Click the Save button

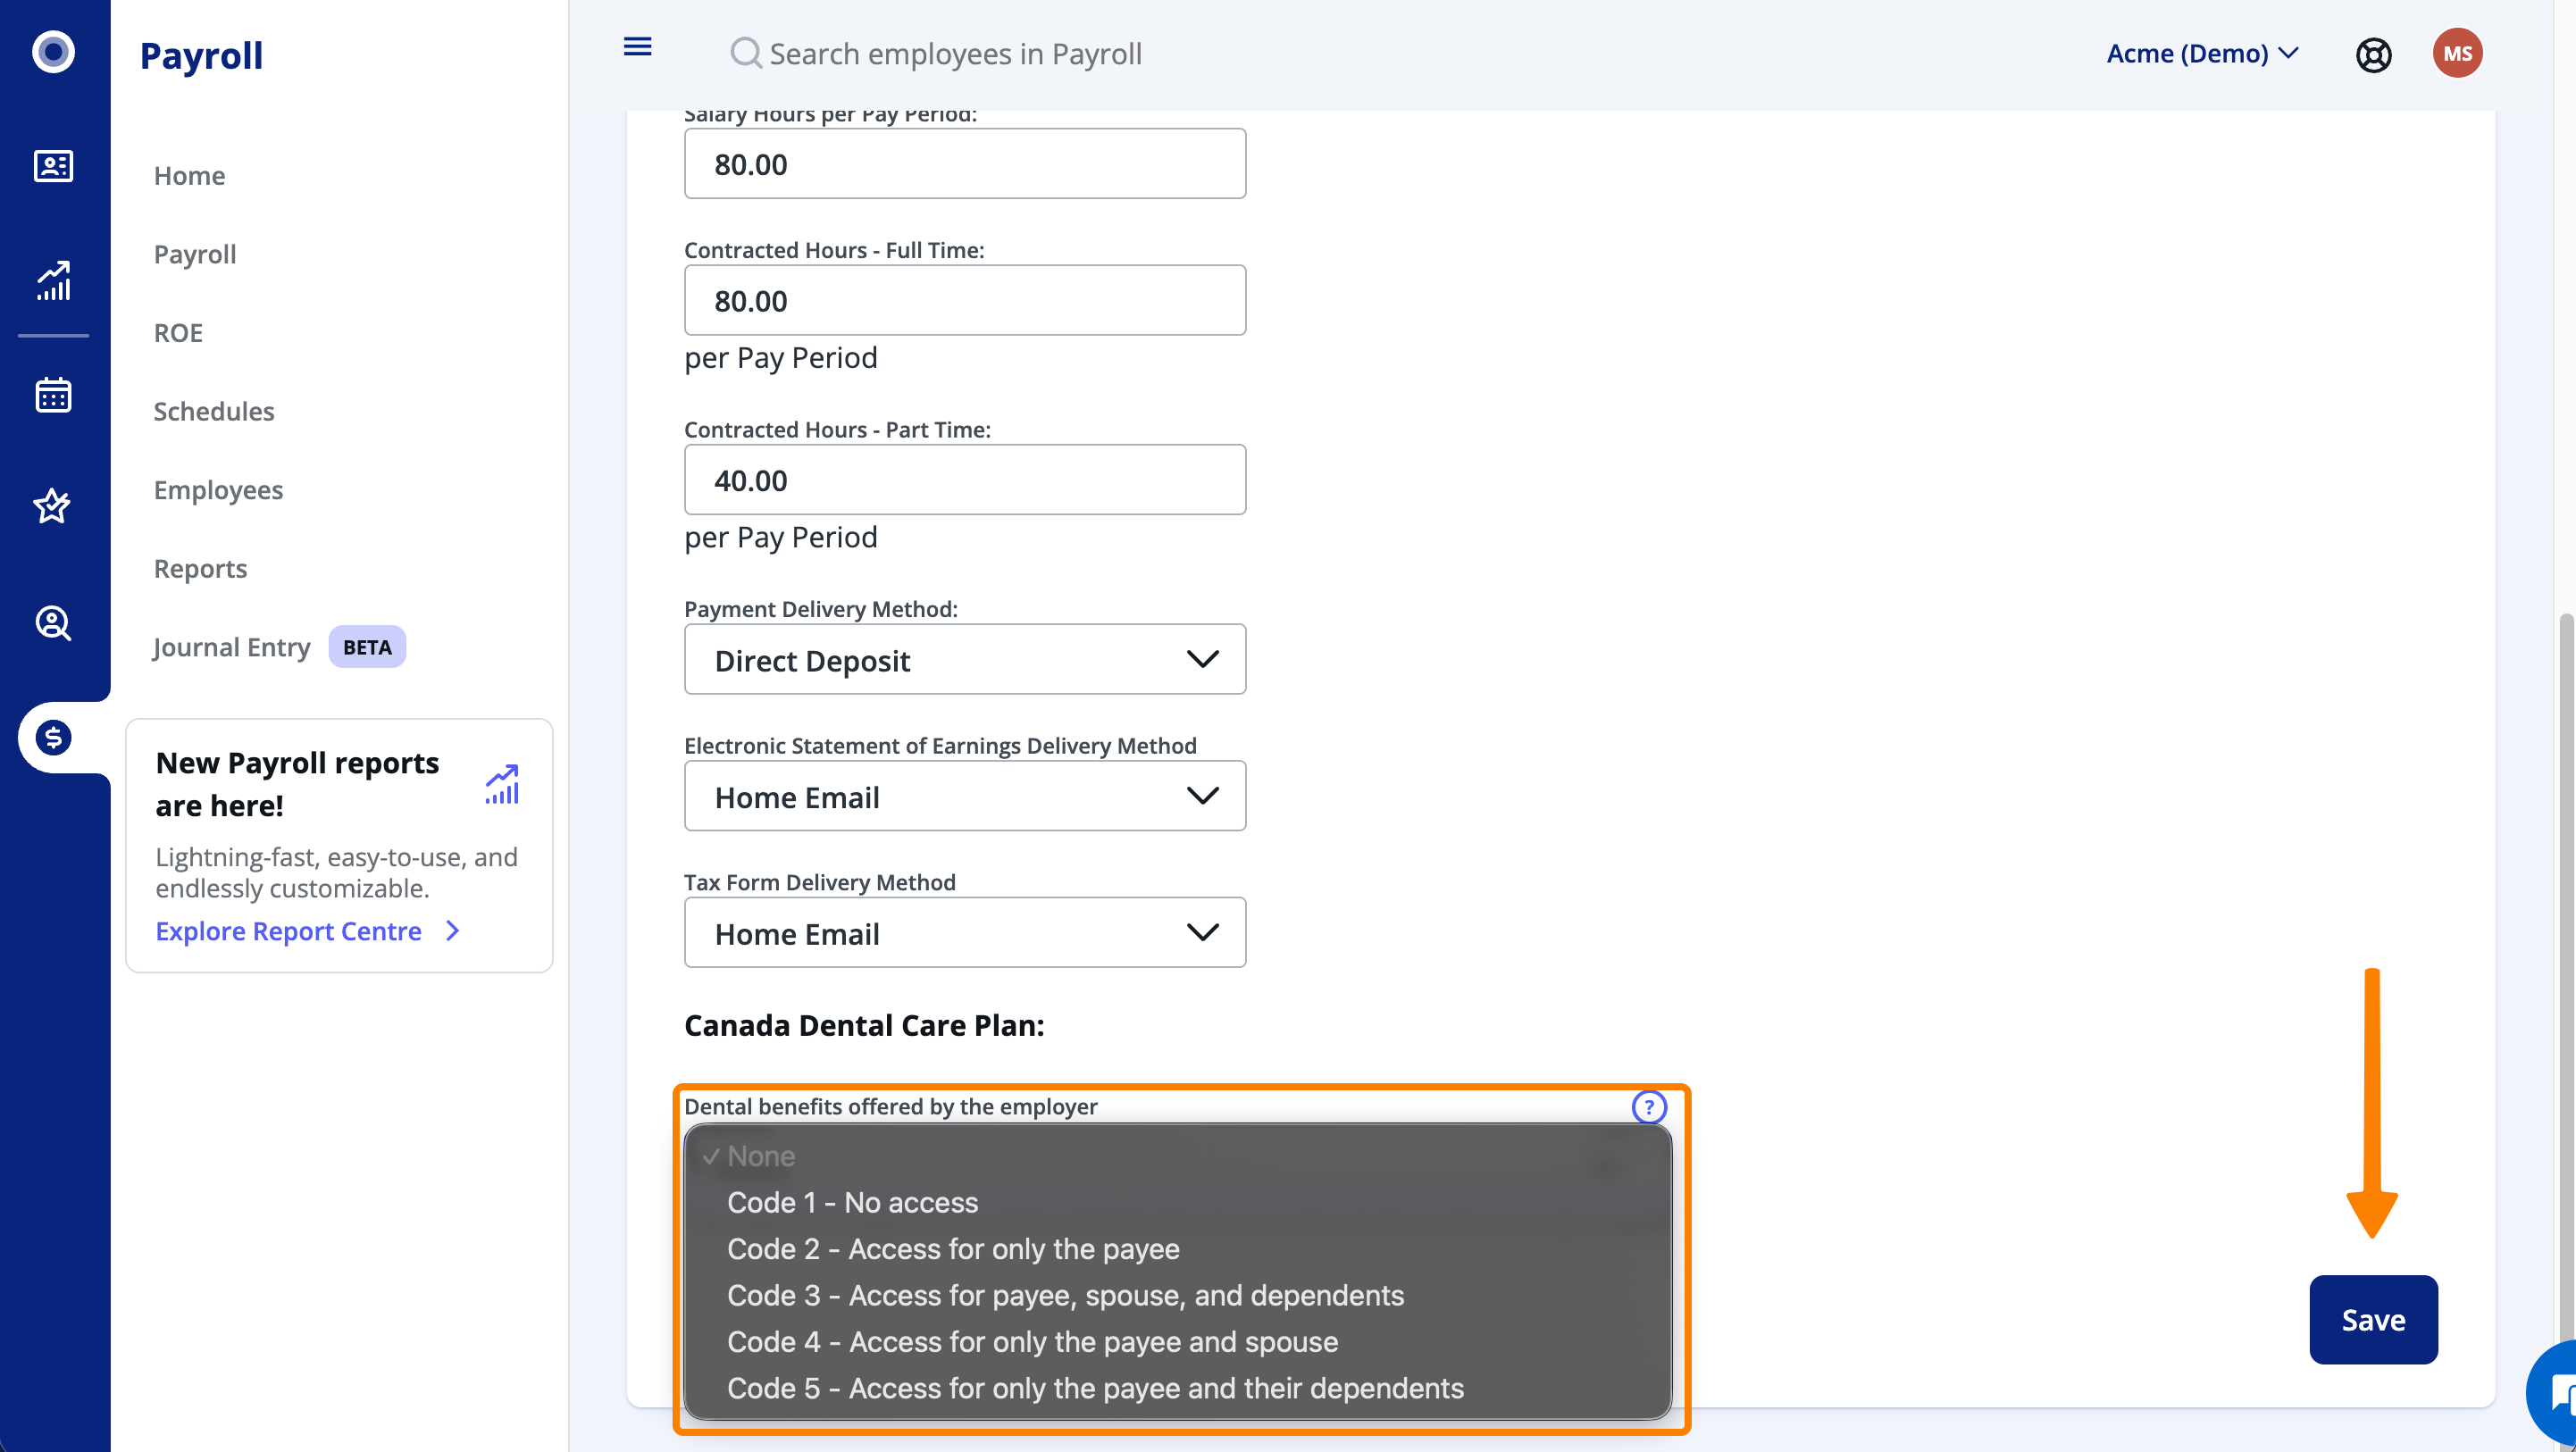click(x=2372, y=1319)
